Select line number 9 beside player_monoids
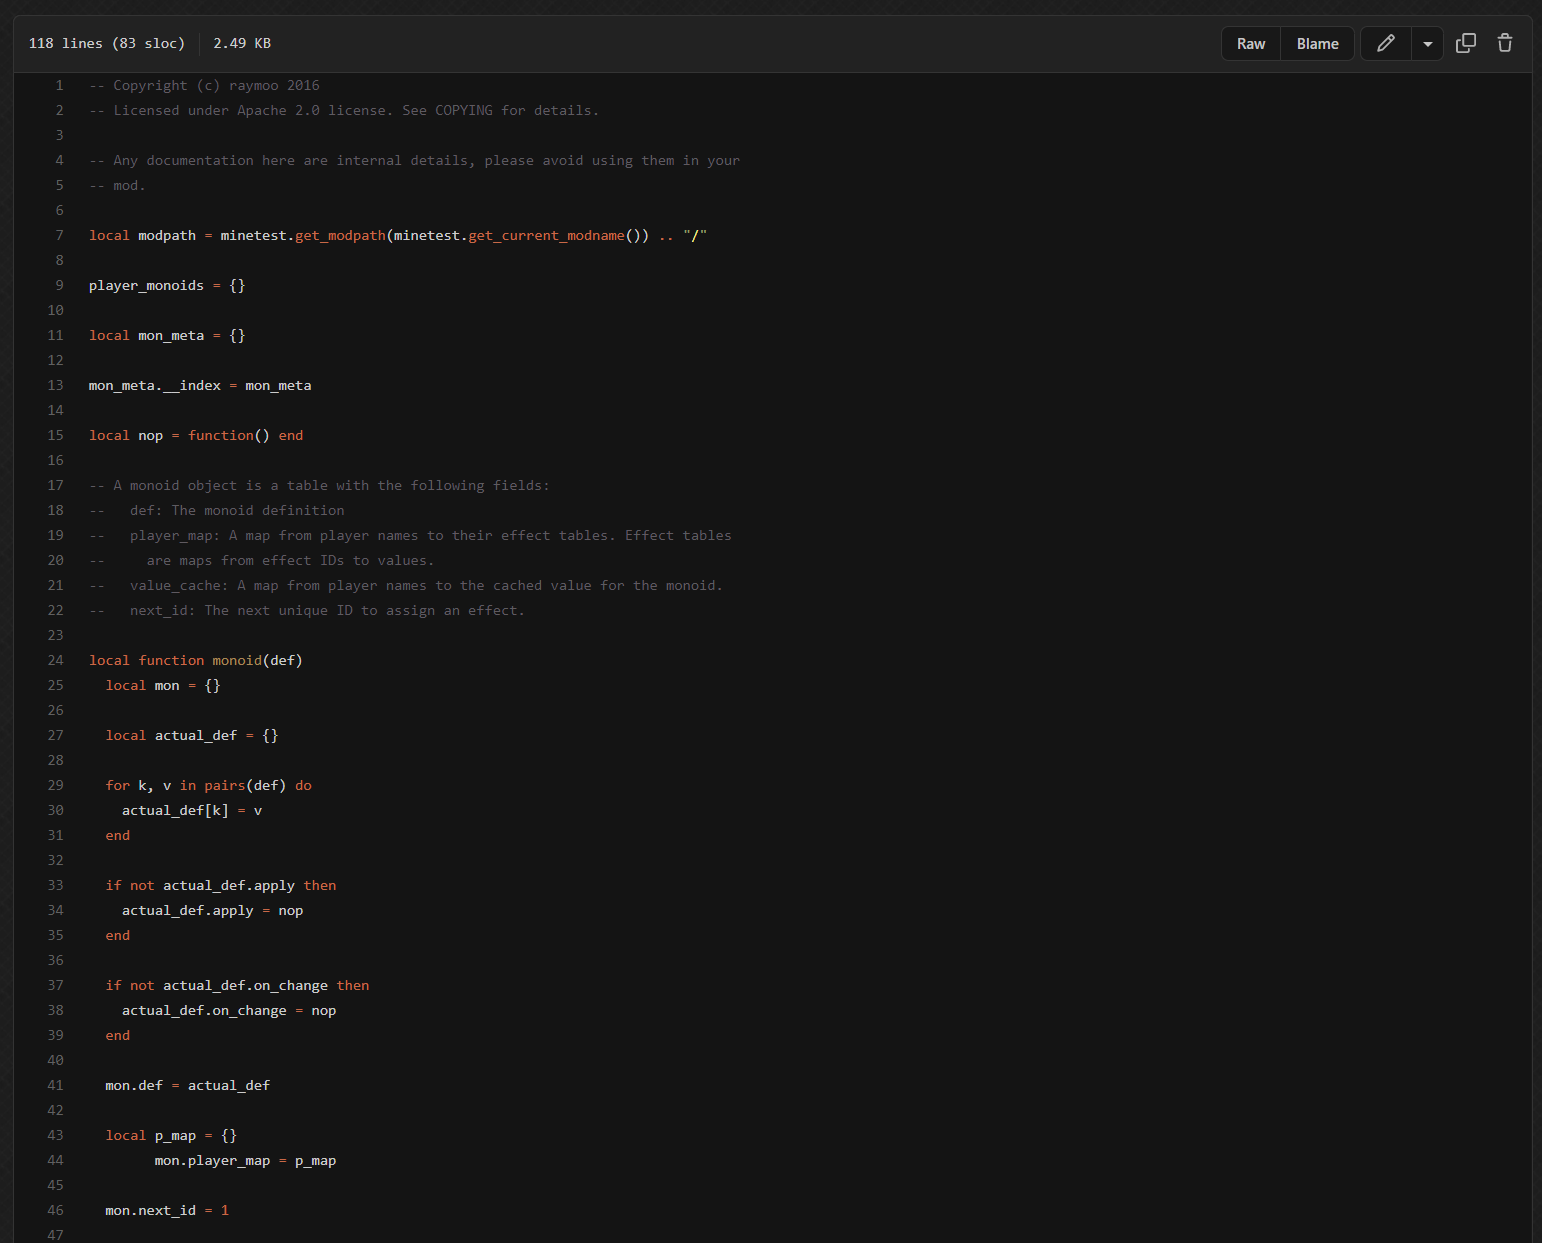 (59, 286)
